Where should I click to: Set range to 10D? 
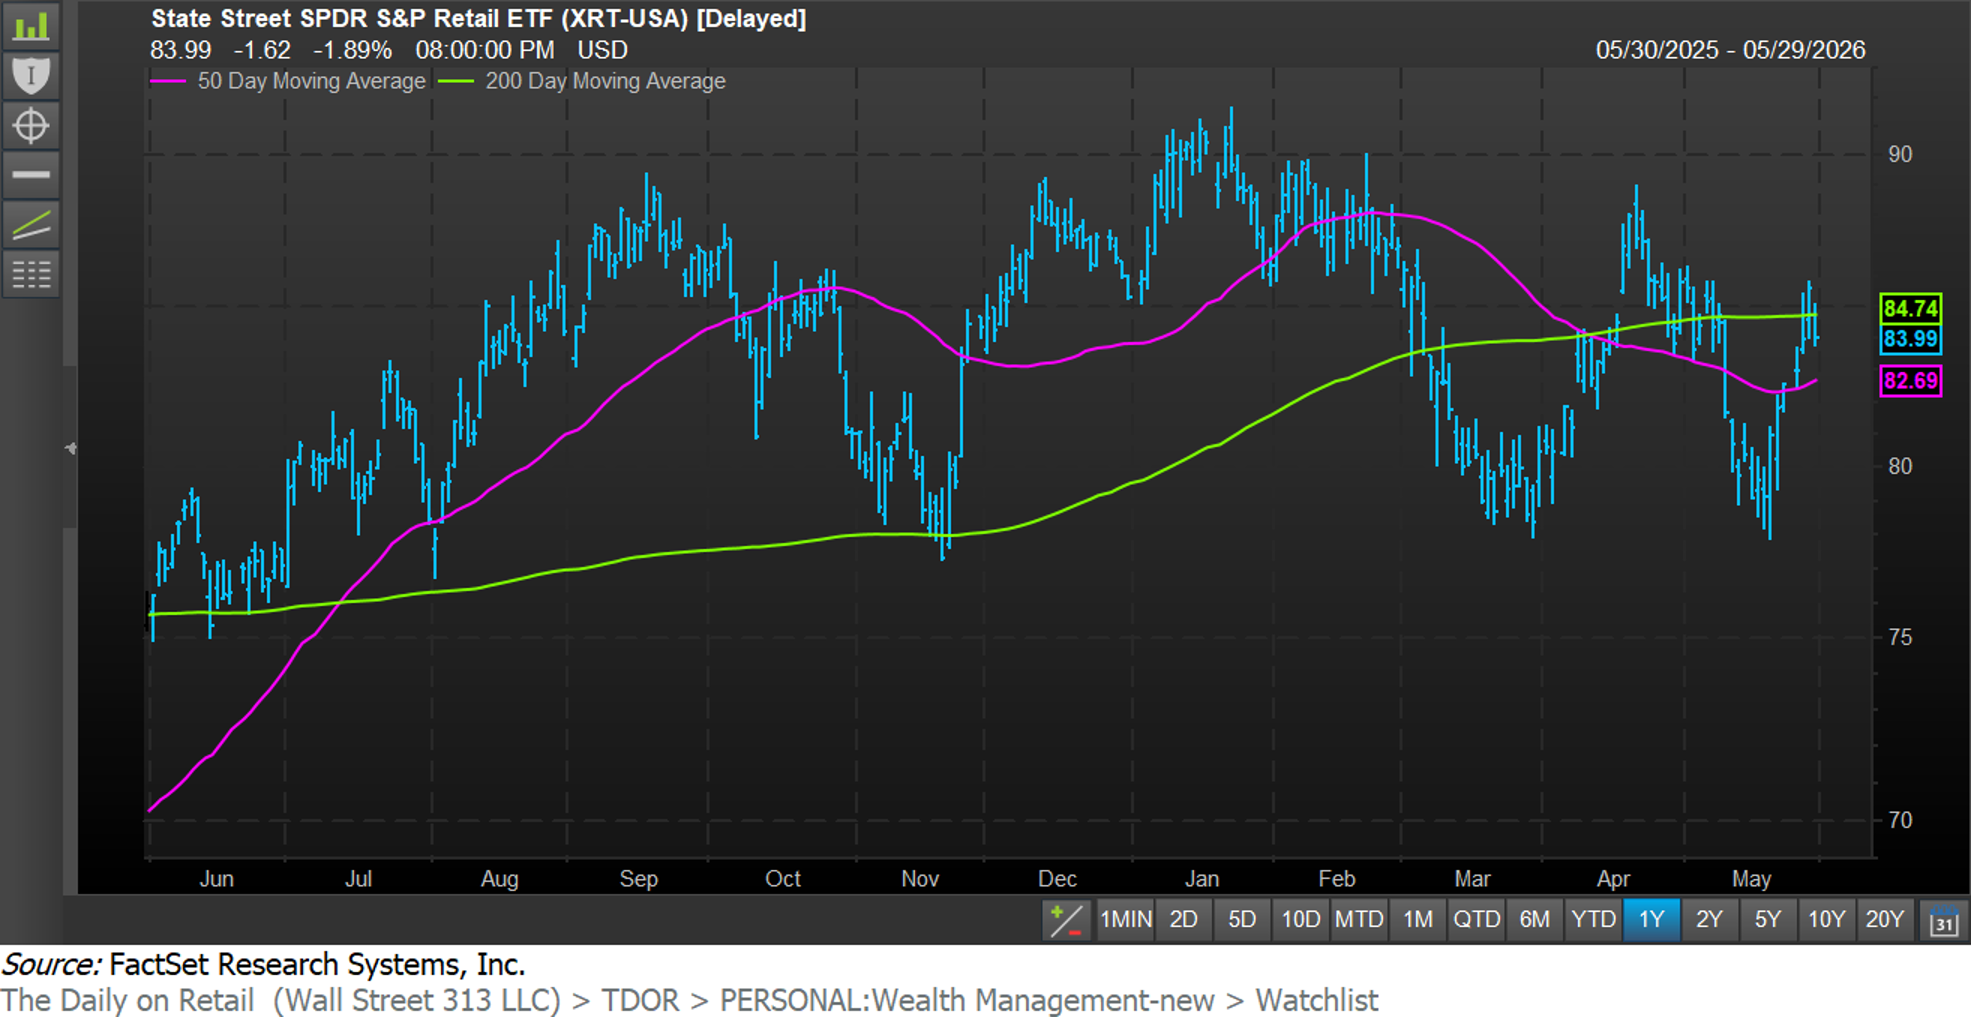1300,919
